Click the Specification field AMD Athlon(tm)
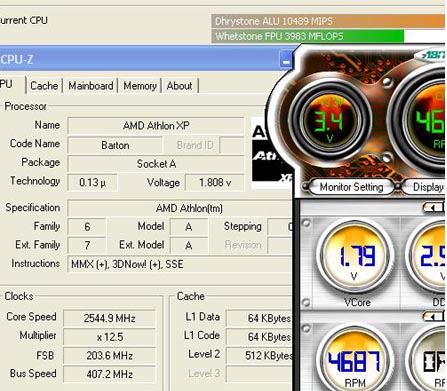 coord(180,208)
